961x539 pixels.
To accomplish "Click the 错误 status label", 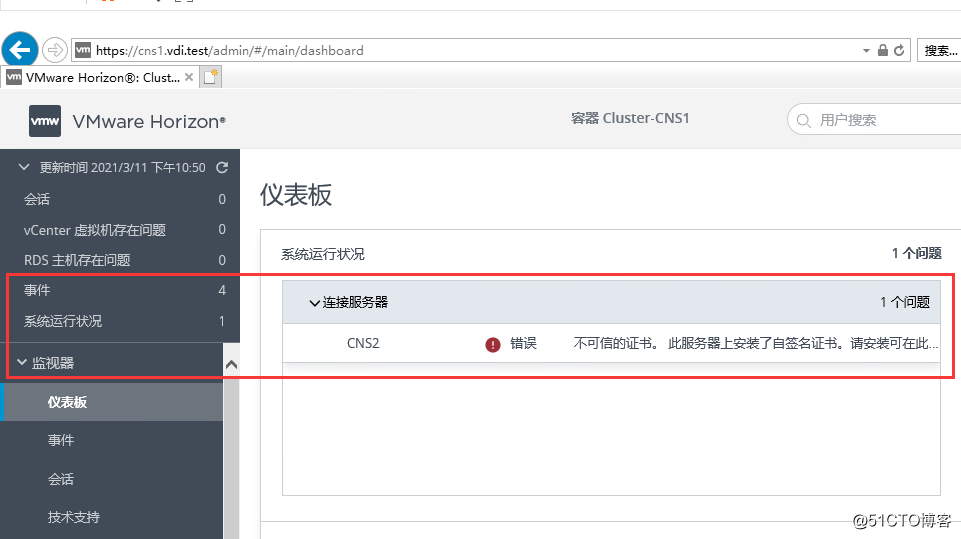I will 523,343.
